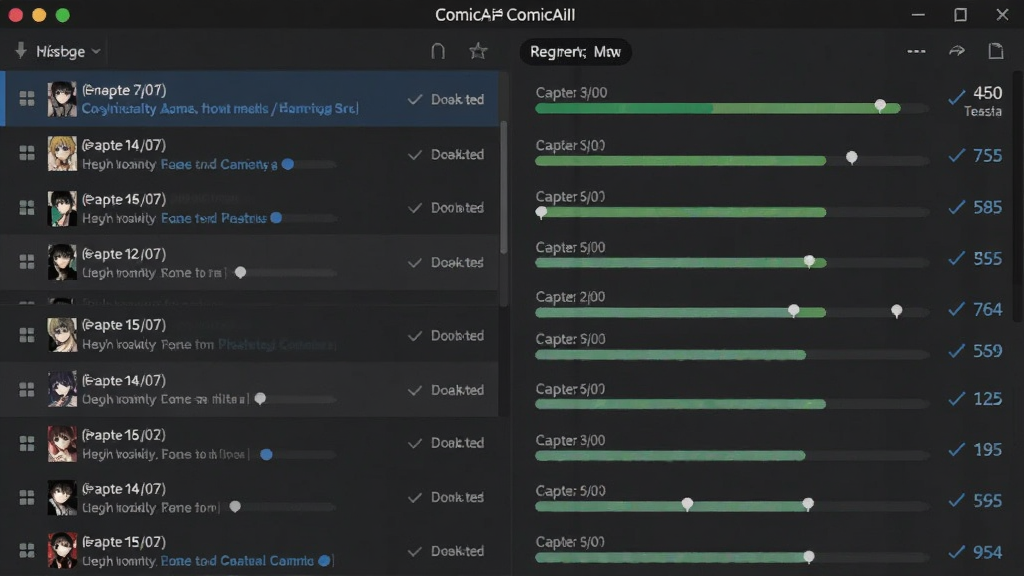
Task: Toggle the blue dot after 'Fone ted Peatras'
Action: tap(276, 218)
